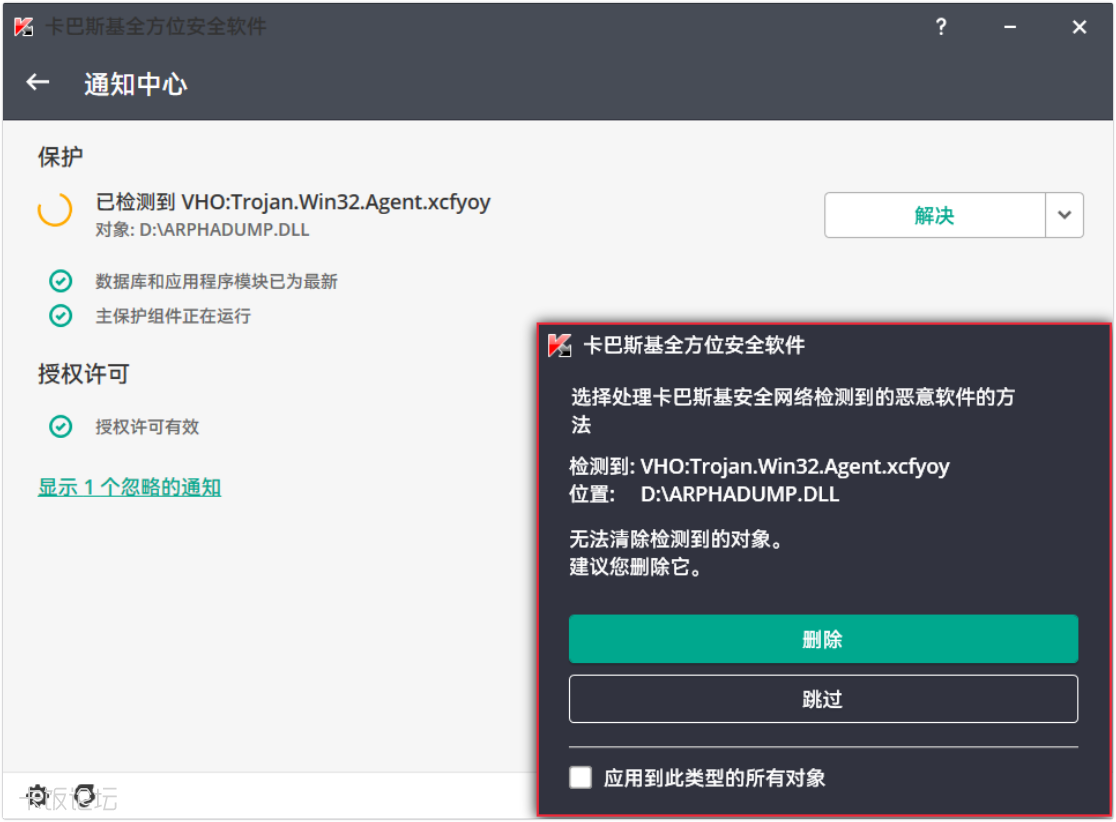1116x822 pixels.
Task: Click the 通知中心 page title
Action: (x=135, y=84)
